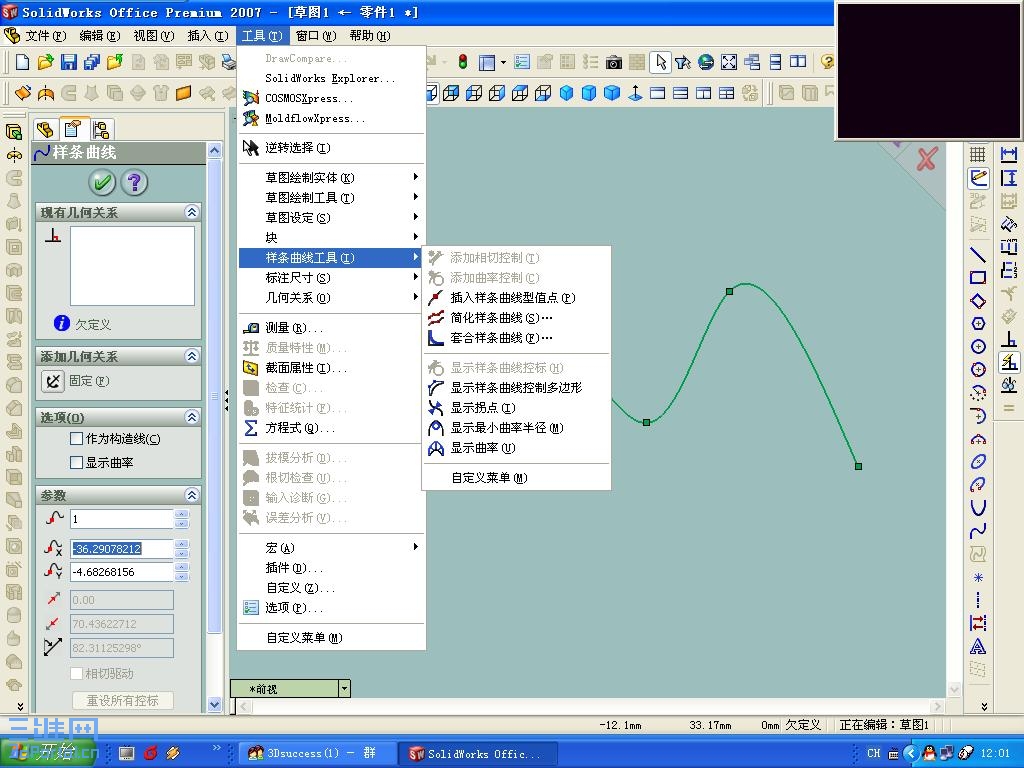This screenshot has width=1024, height=768.
Task: Select the Text sketch tool icon
Action: coord(978,647)
